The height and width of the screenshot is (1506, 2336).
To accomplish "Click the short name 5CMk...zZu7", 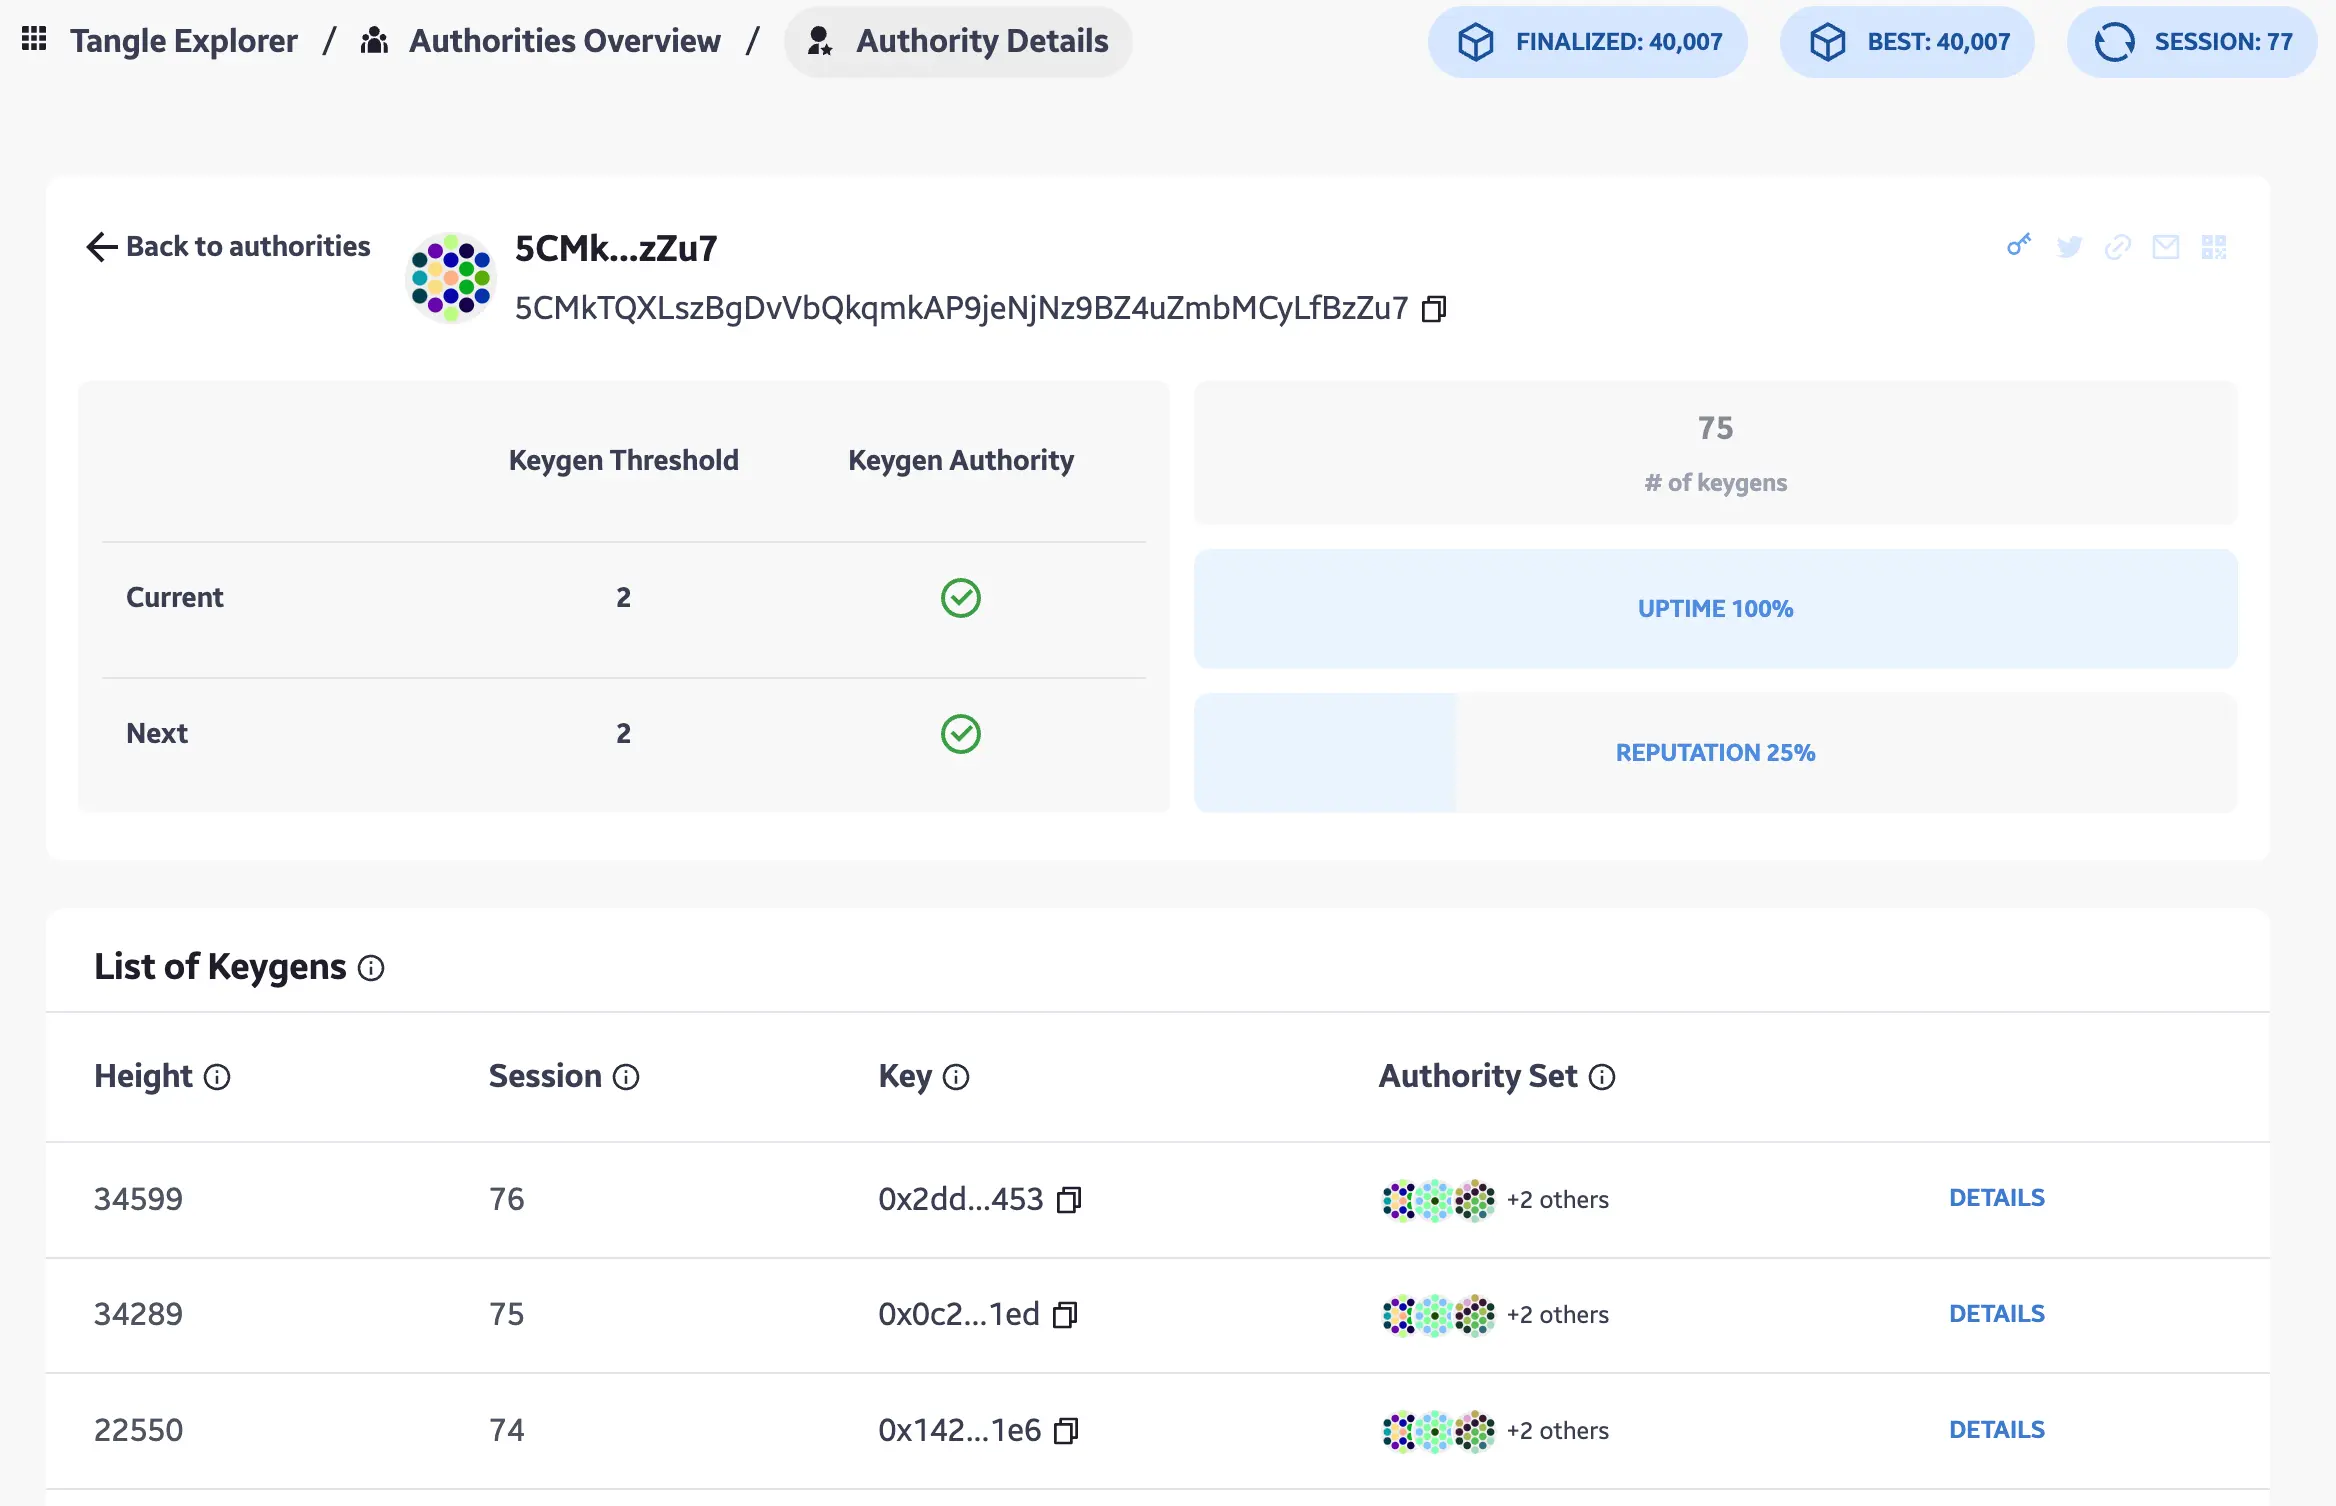I will 616,248.
